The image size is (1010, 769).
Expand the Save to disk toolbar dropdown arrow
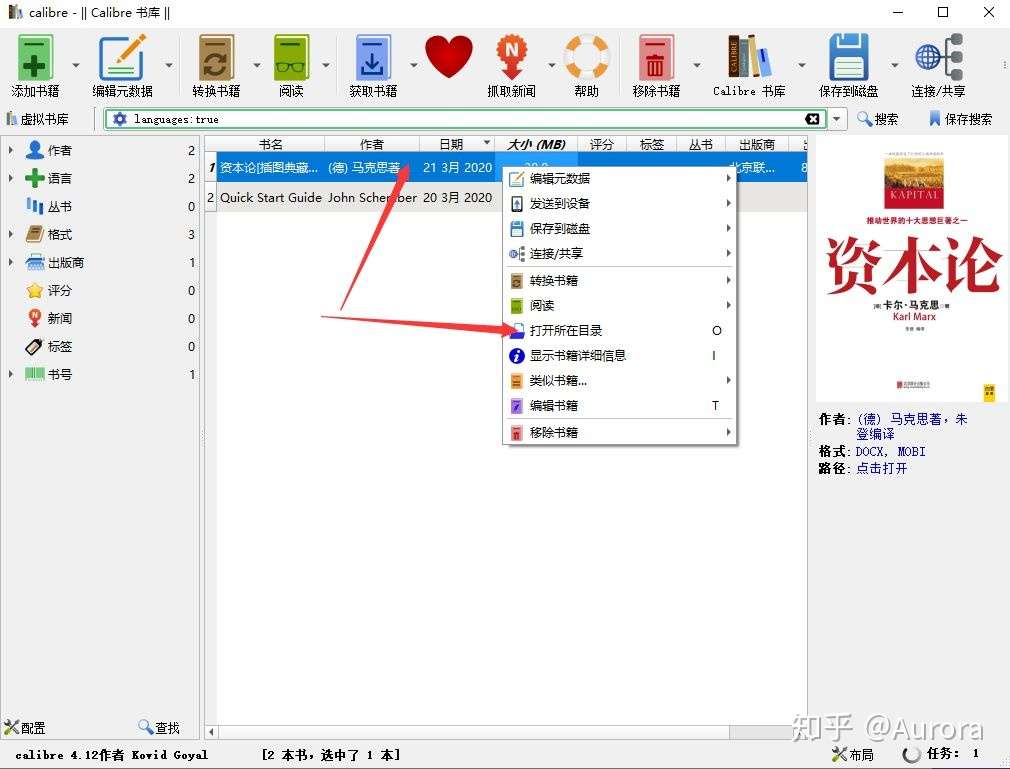(x=894, y=65)
